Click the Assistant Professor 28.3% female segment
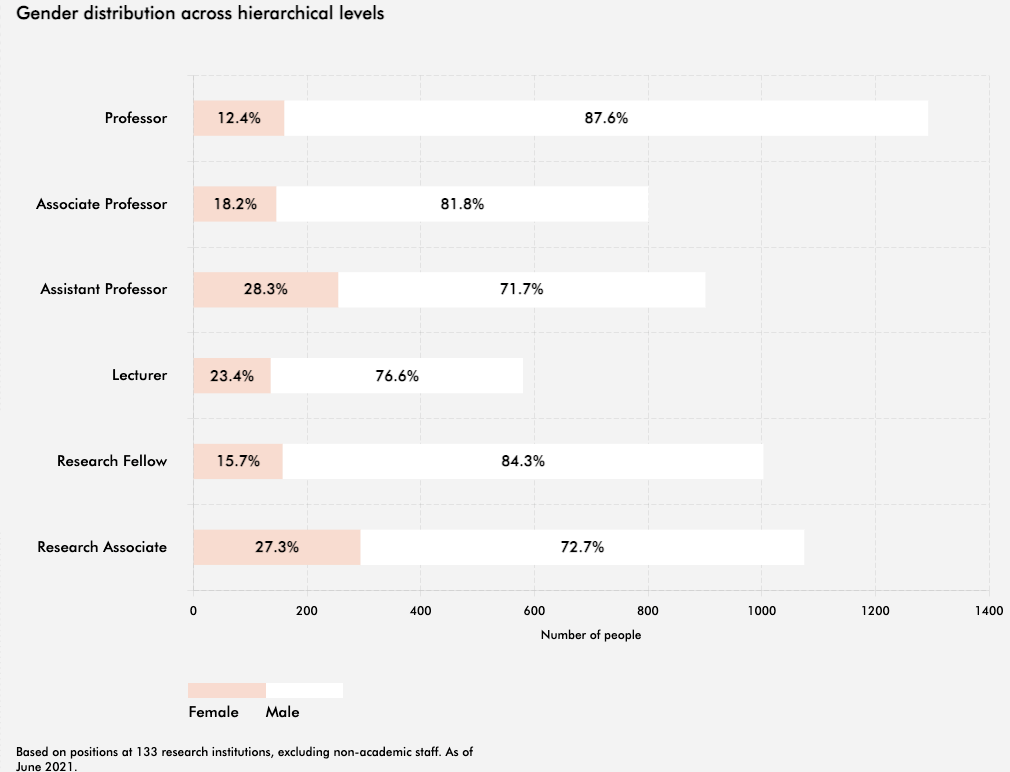 pyautogui.click(x=265, y=290)
